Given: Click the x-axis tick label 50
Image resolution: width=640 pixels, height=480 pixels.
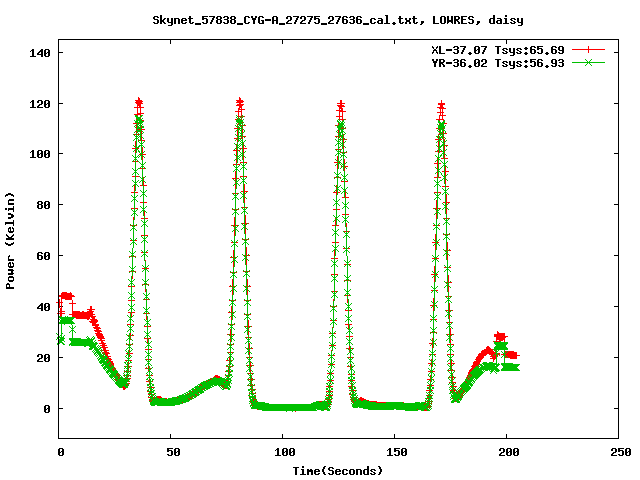Looking at the screenshot, I should pos(173,452).
